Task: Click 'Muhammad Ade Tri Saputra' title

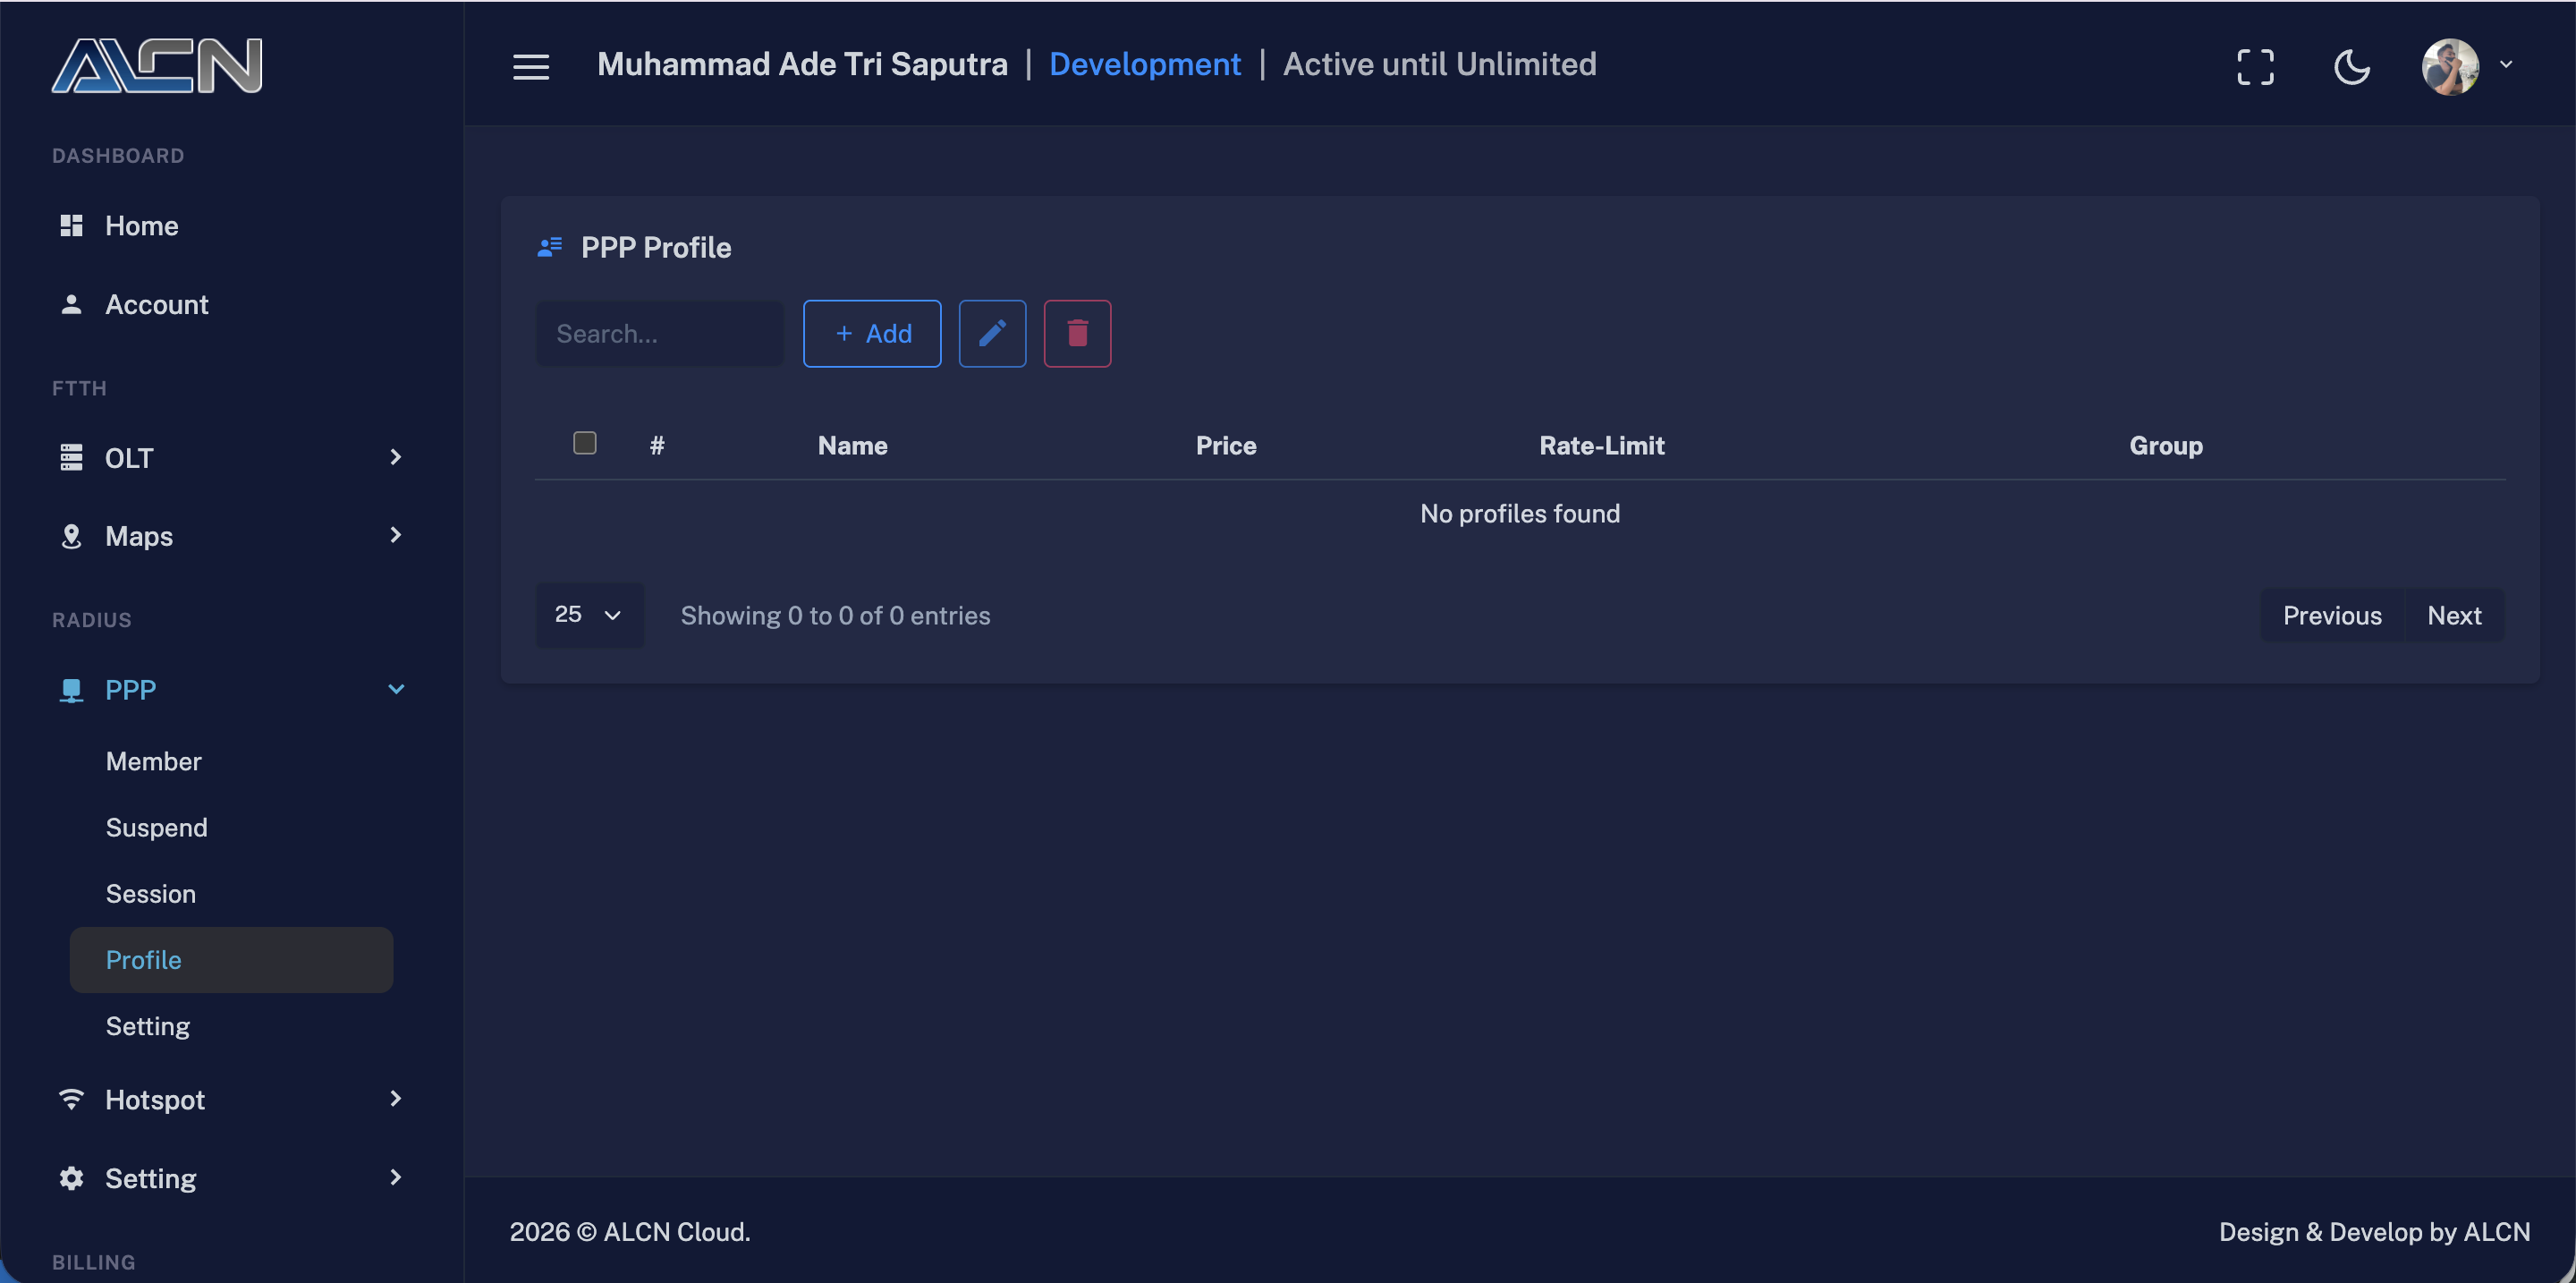Action: tap(802, 64)
